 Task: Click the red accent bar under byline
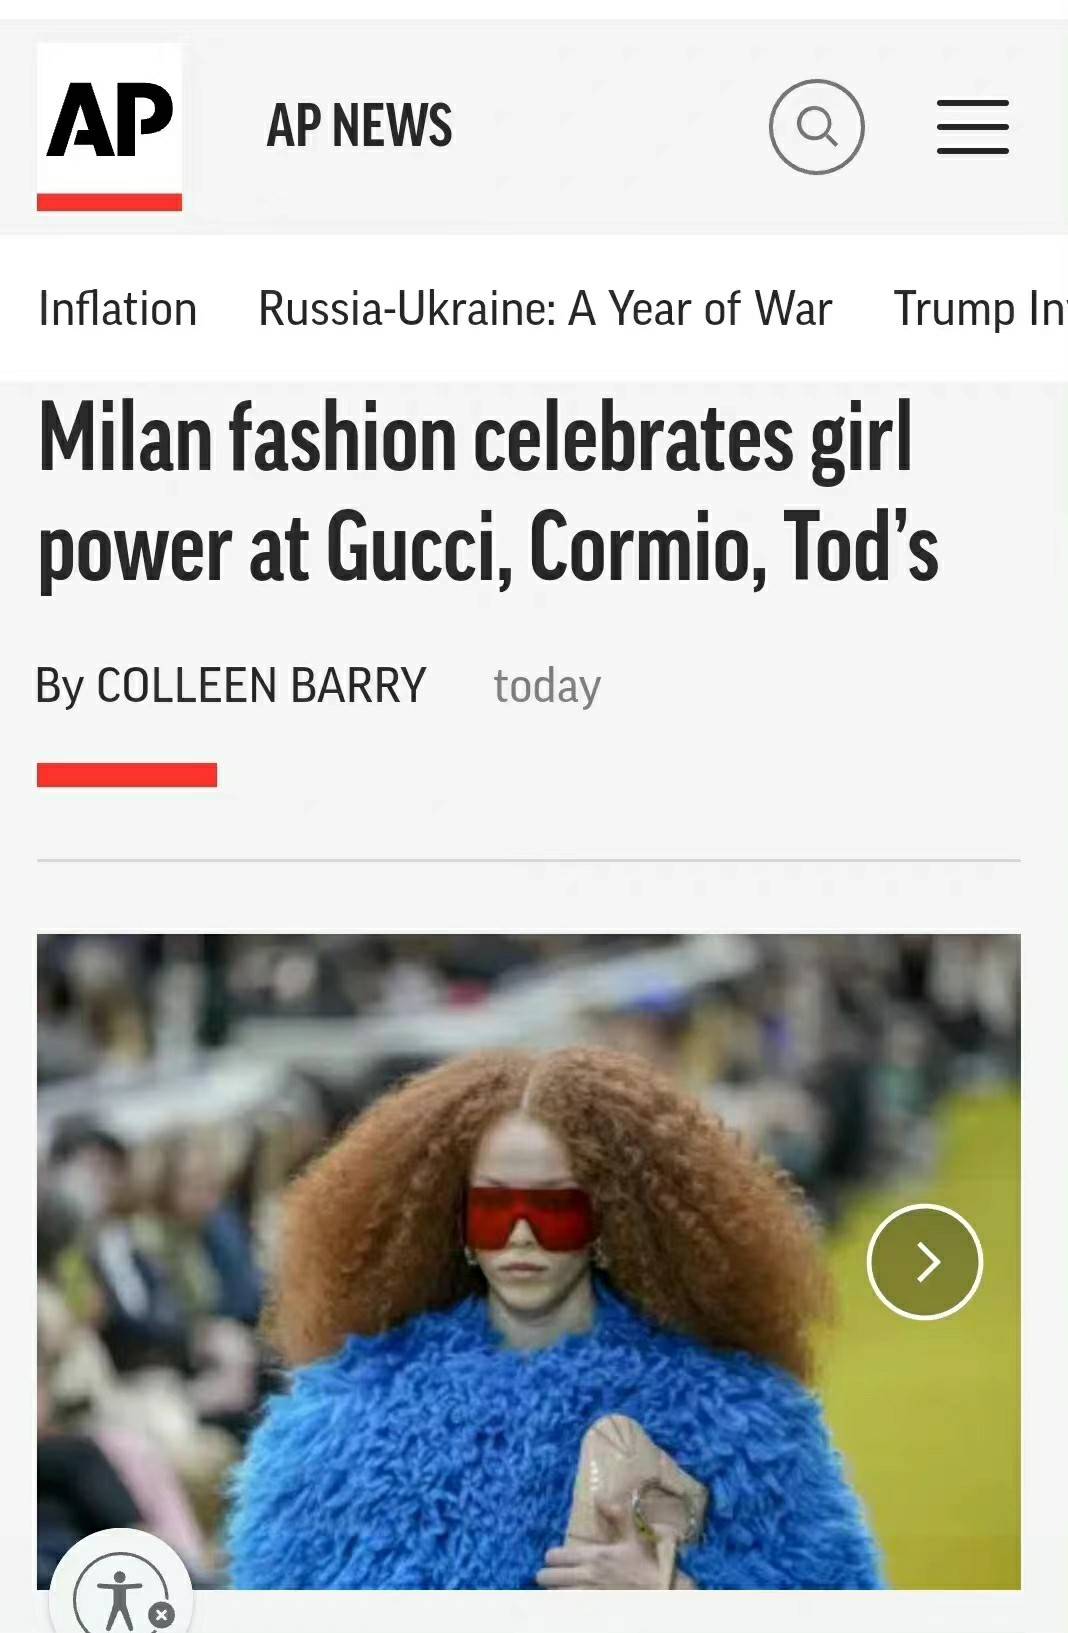(127, 775)
